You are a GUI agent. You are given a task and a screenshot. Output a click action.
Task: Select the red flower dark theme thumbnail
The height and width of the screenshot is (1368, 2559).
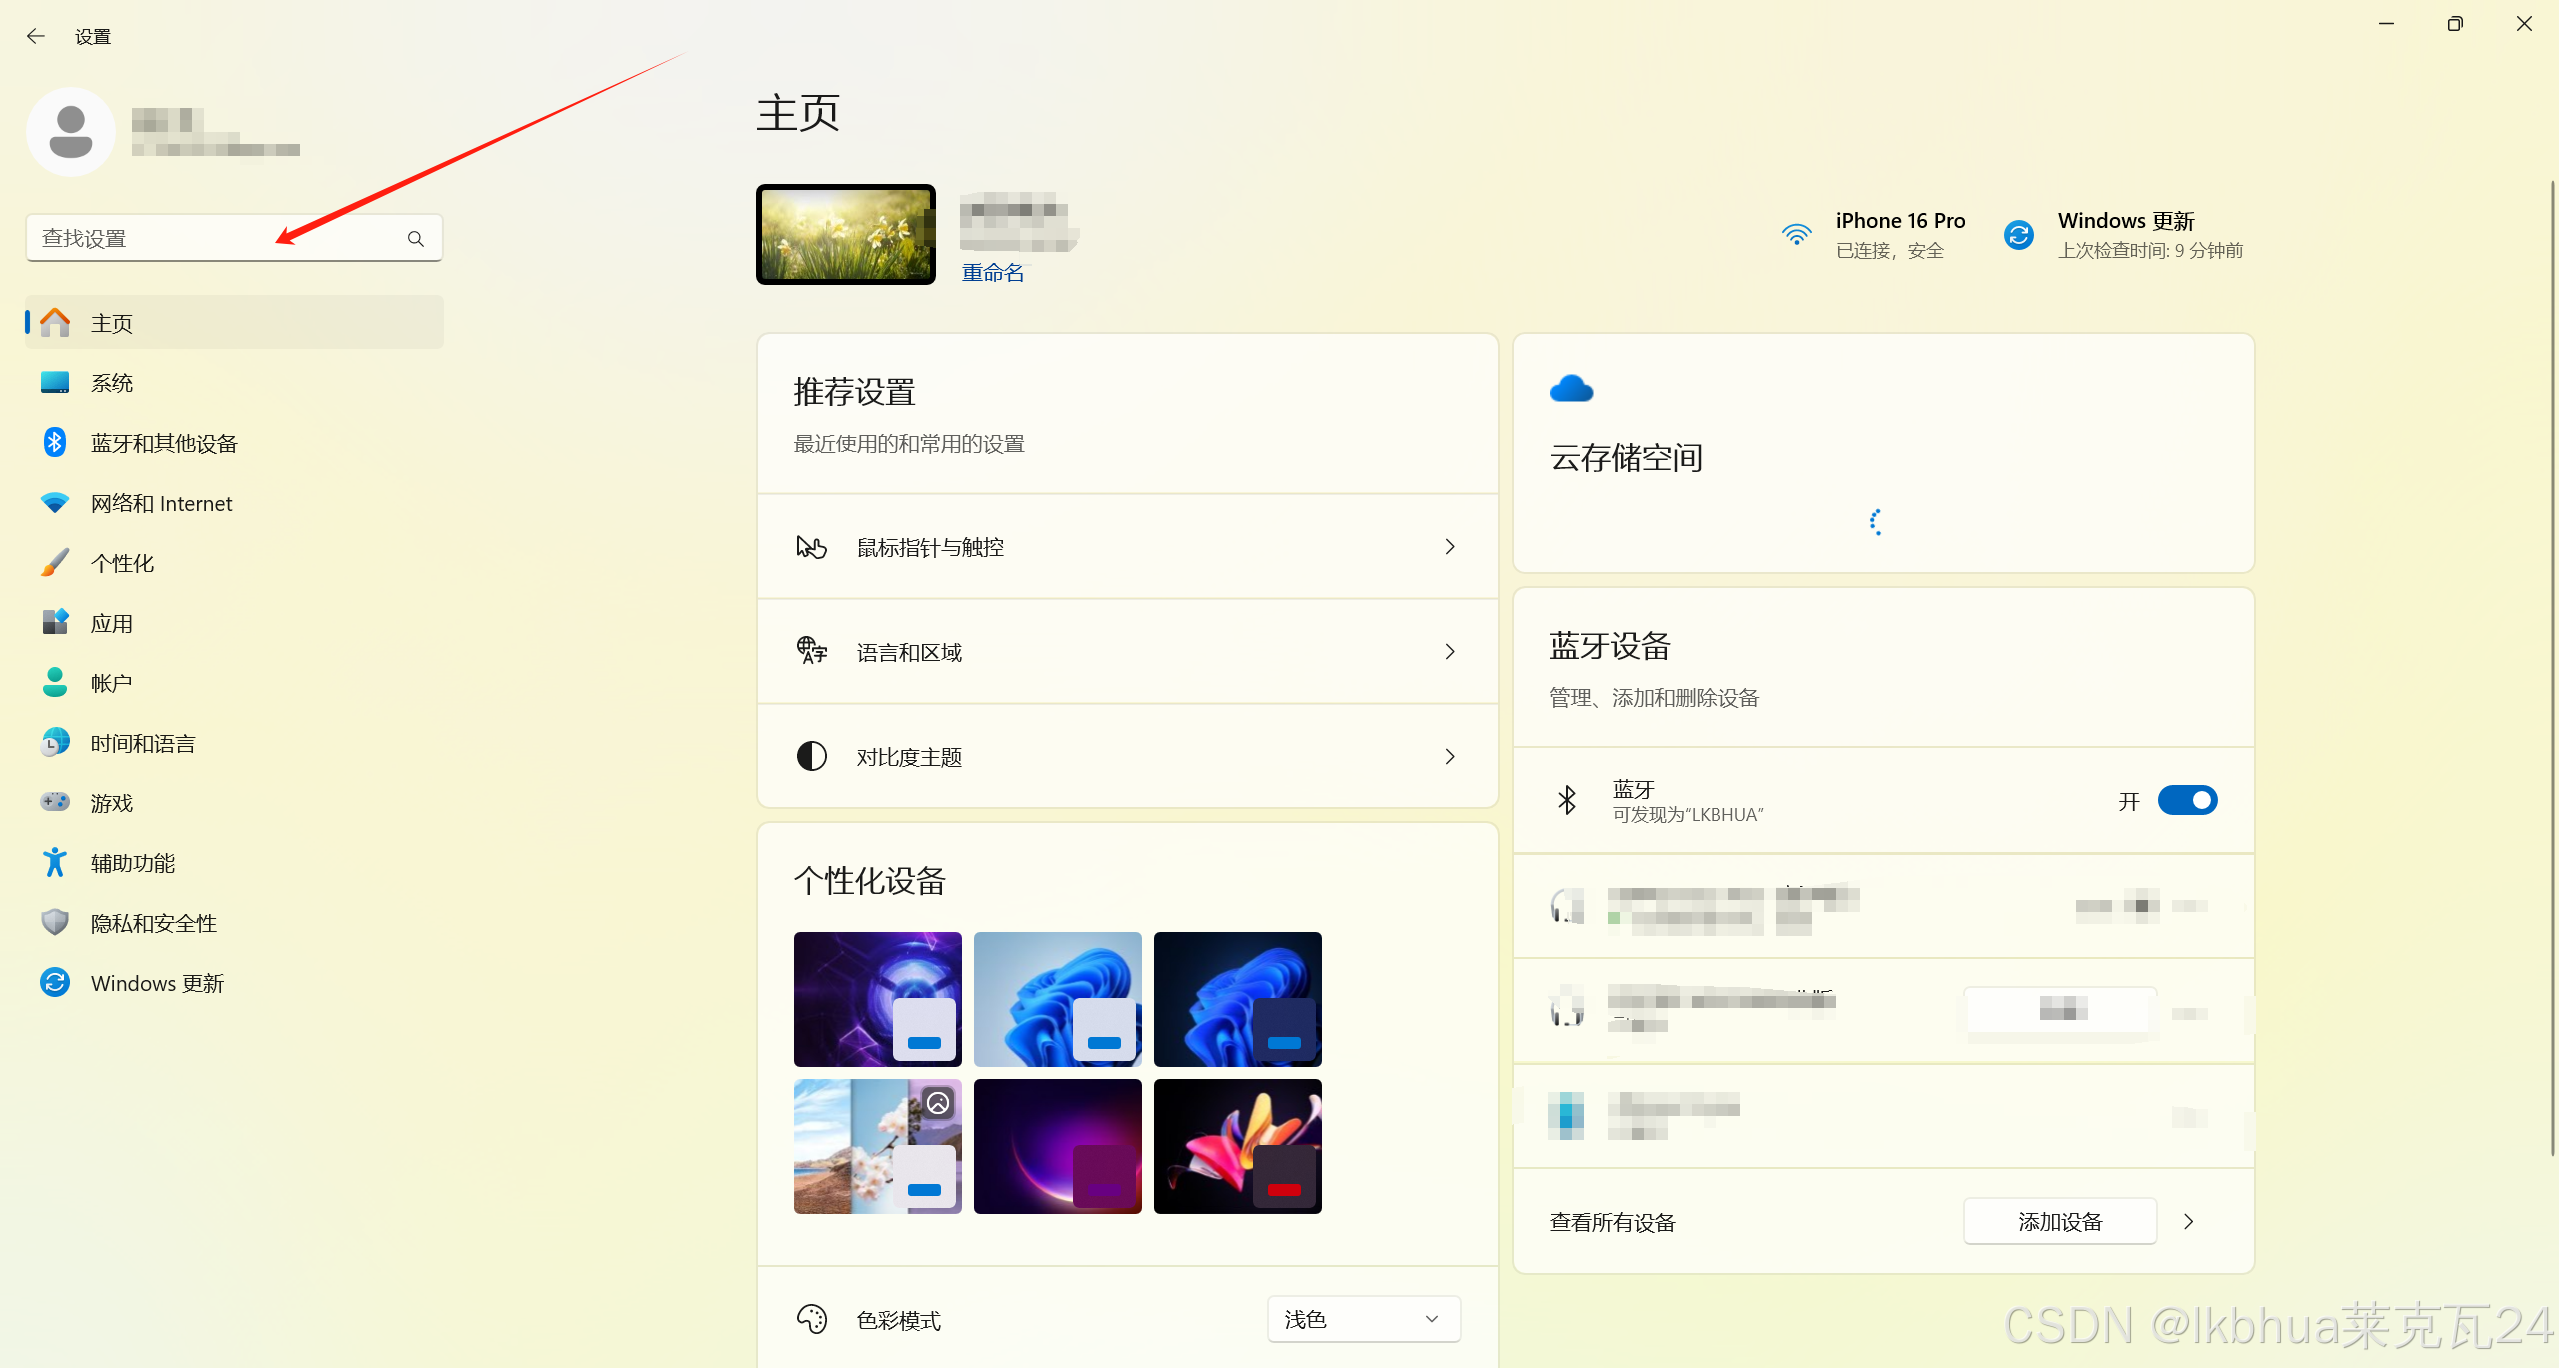(x=1237, y=1146)
